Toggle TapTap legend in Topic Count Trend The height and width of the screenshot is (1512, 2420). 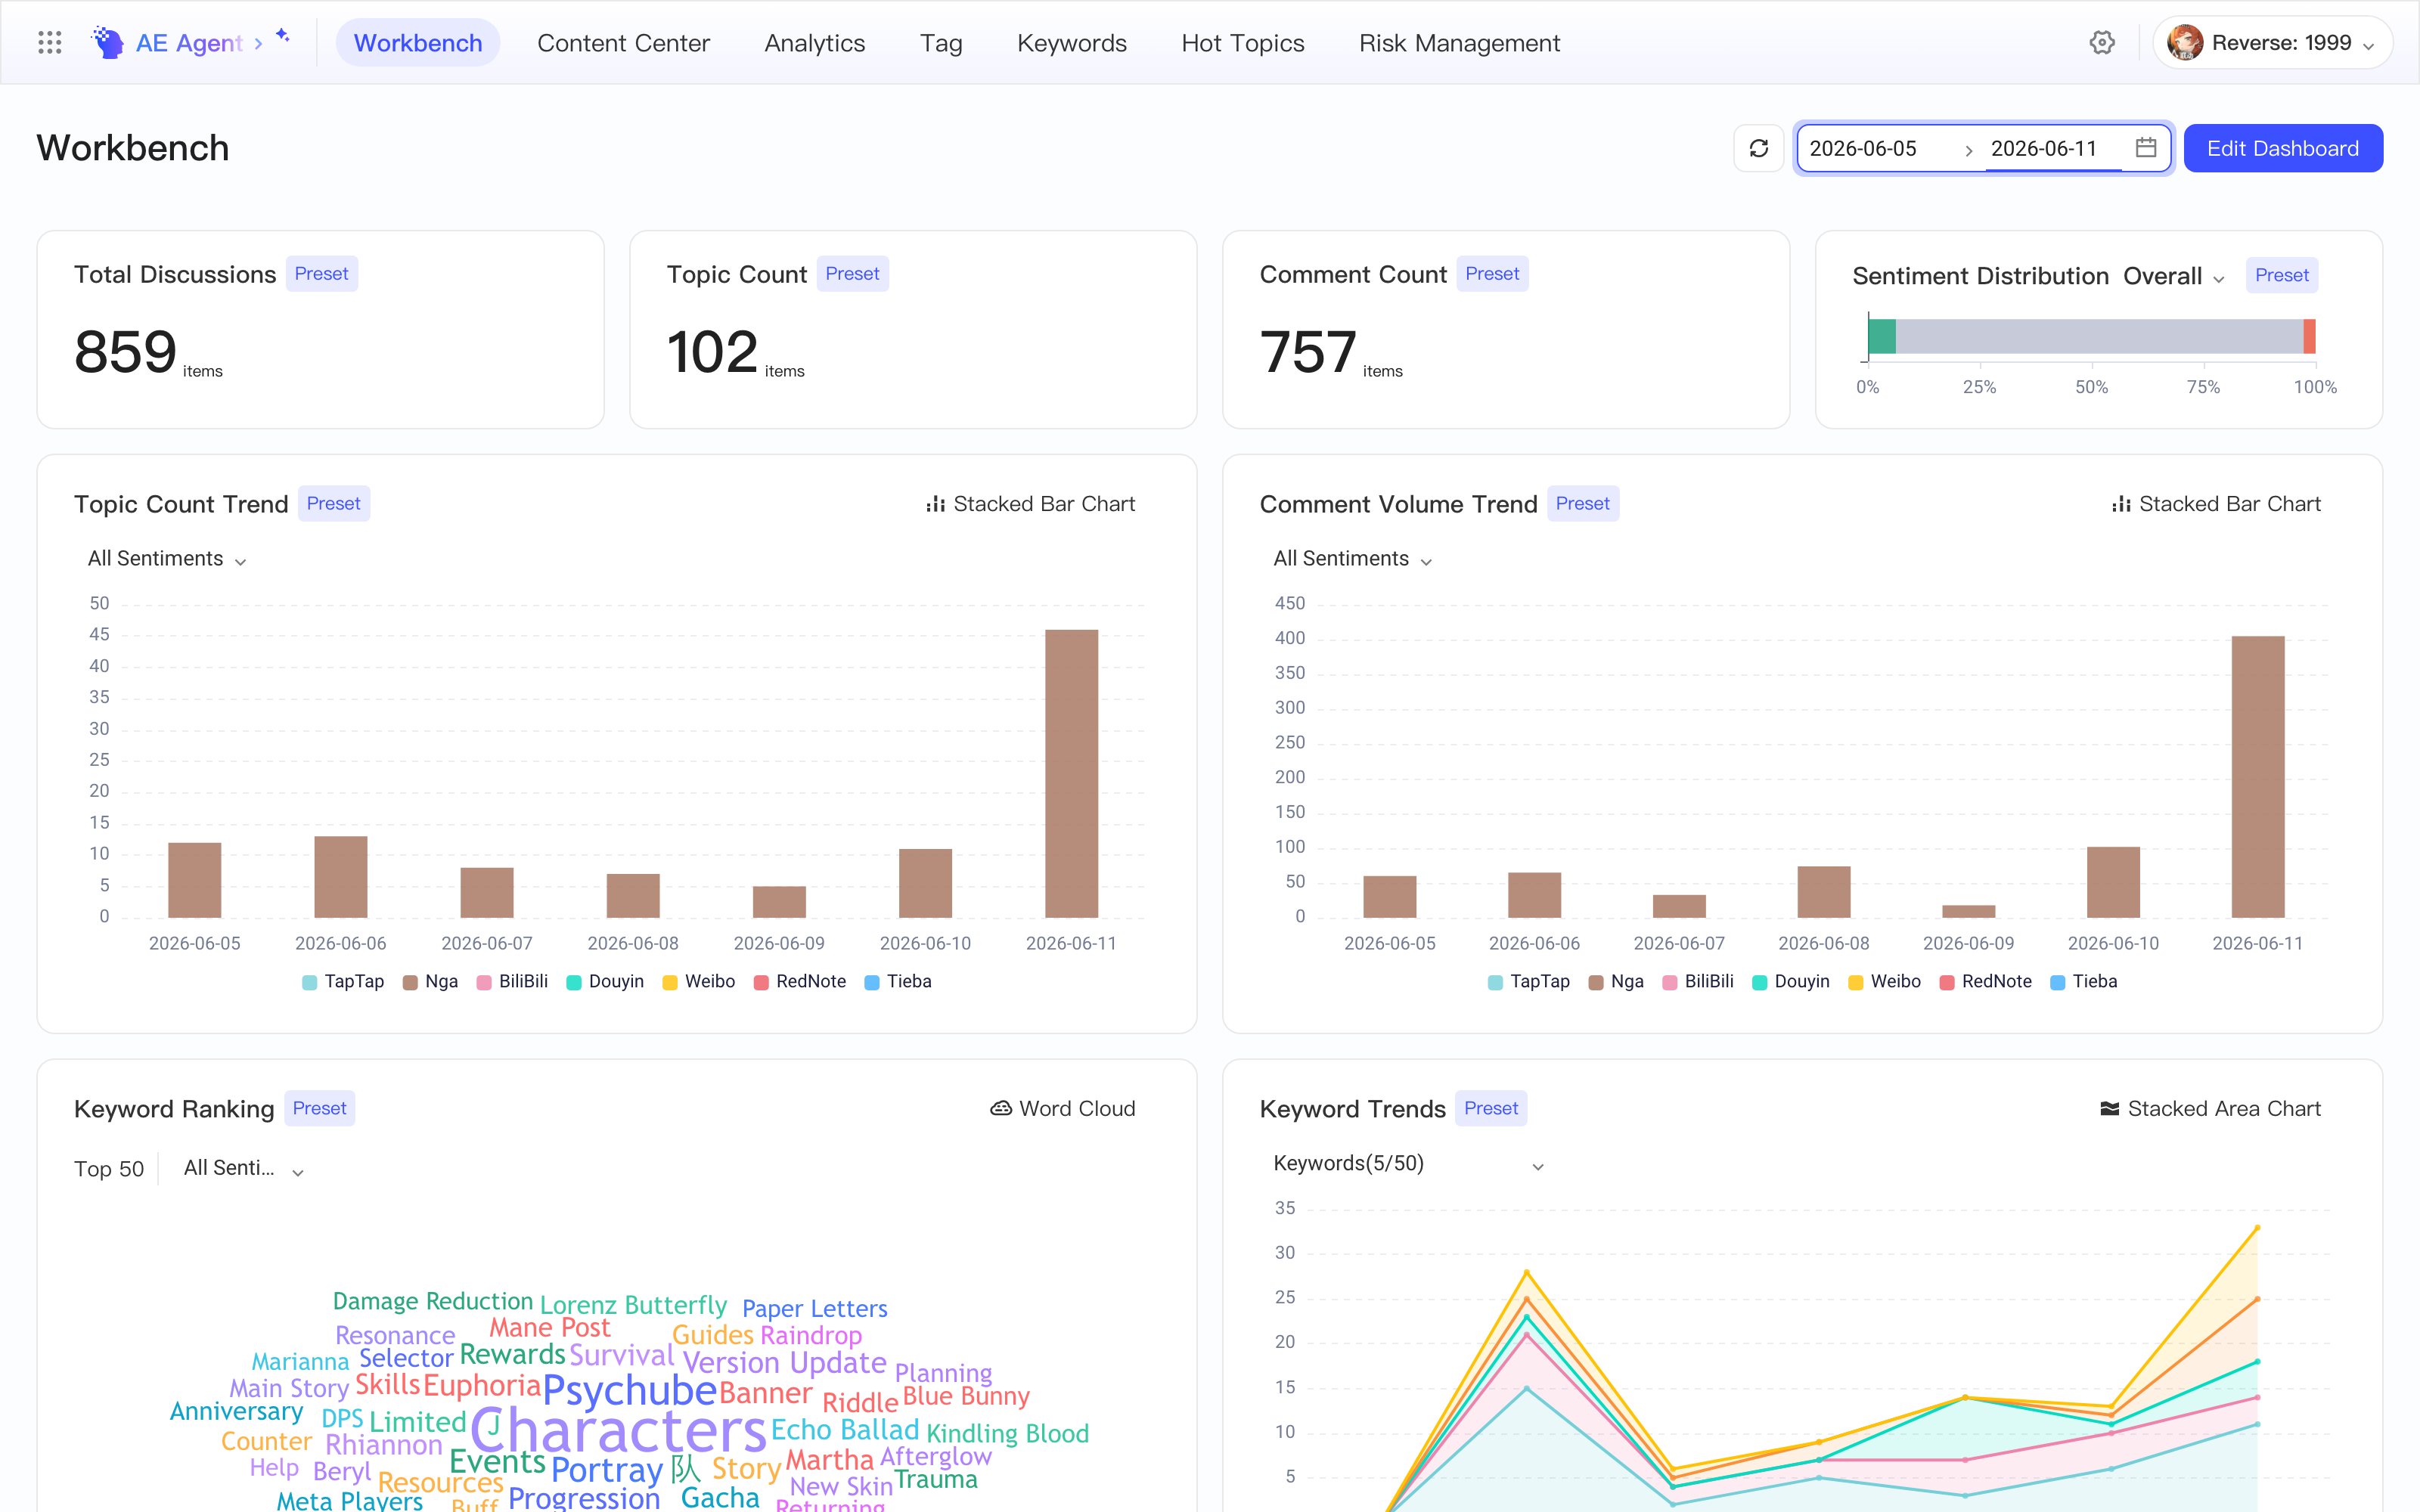(x=343, y=982)
